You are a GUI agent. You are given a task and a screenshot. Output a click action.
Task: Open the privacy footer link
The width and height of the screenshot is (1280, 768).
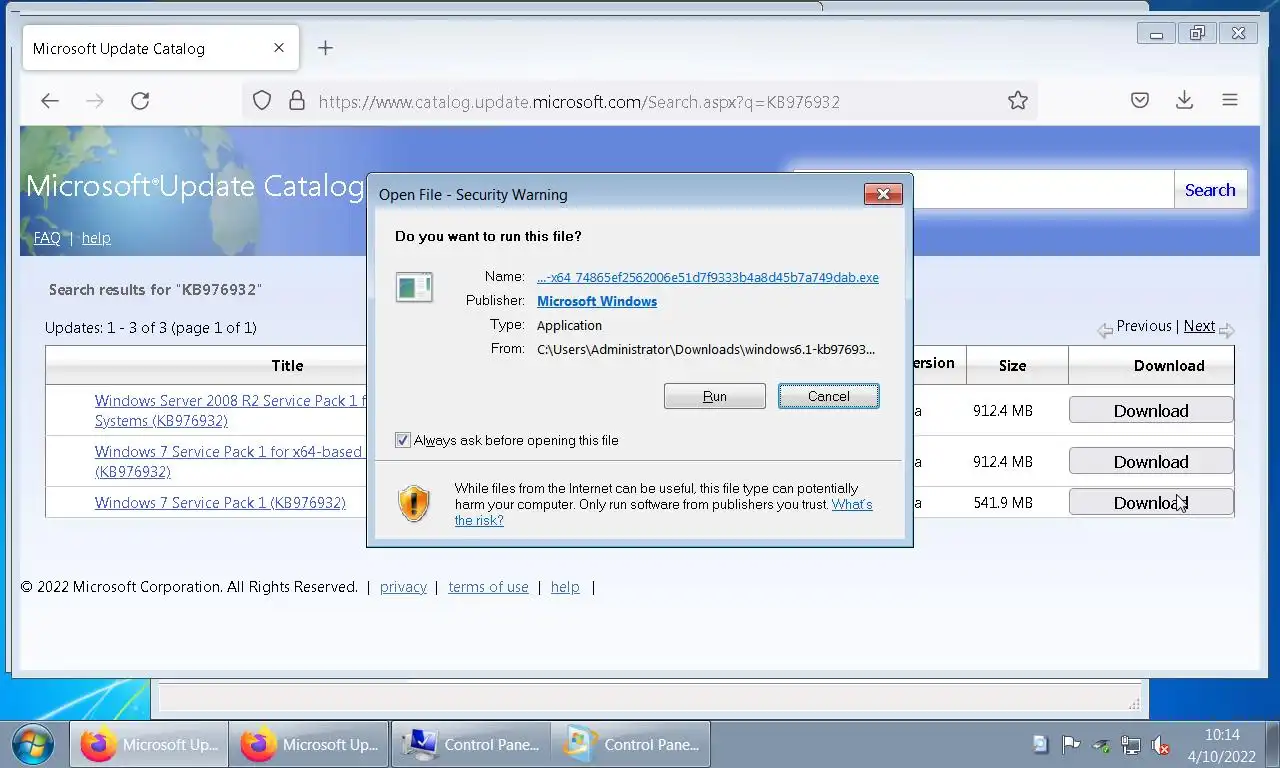coord(403,587)
